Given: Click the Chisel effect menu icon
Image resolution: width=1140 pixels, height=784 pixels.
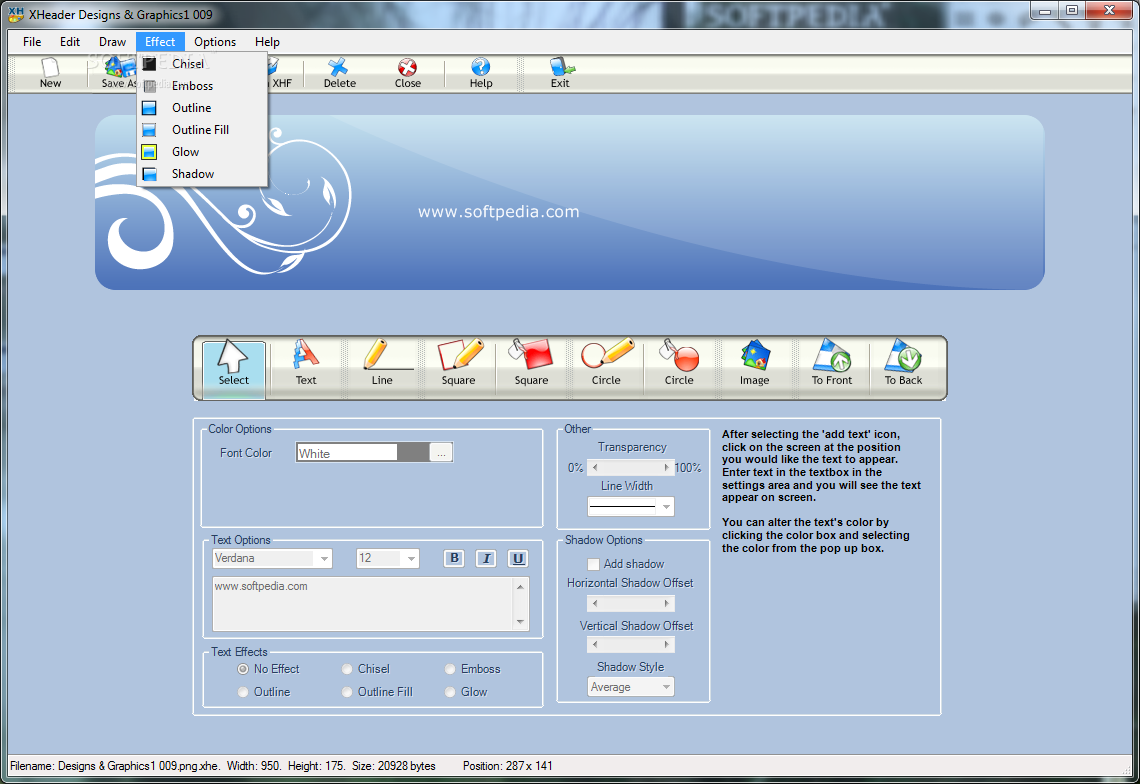Looking at the screenshot, I should pos(149,64).
